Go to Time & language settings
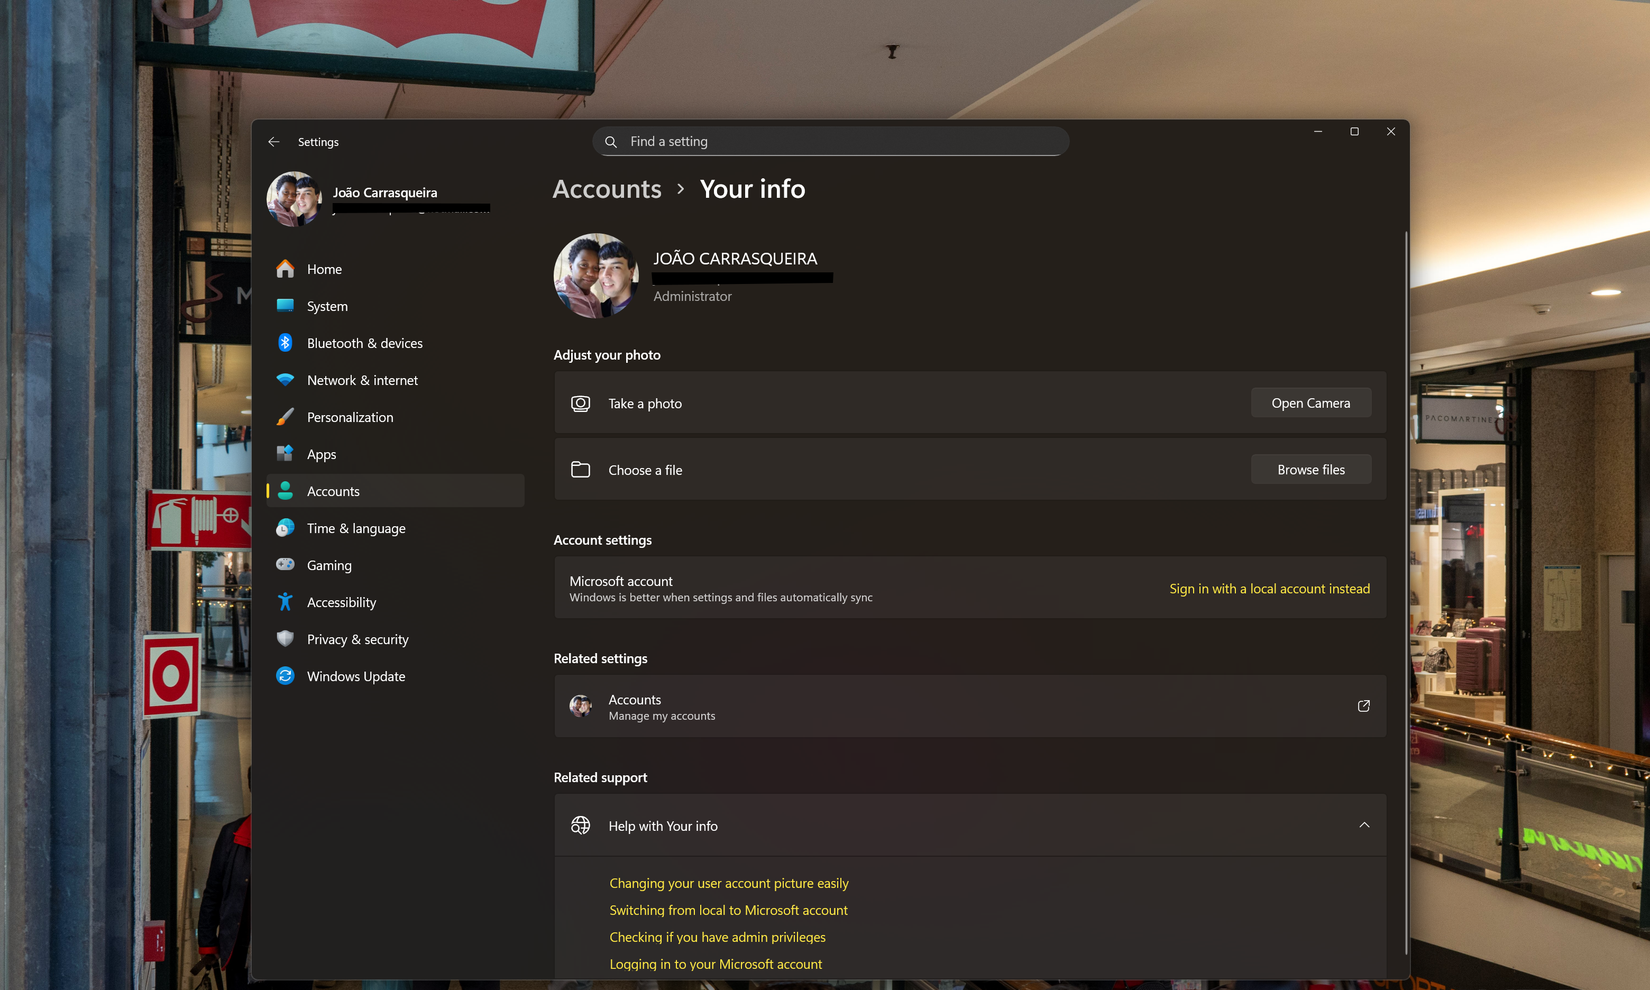Screen dimensions: 1650x990 (356, 528)
